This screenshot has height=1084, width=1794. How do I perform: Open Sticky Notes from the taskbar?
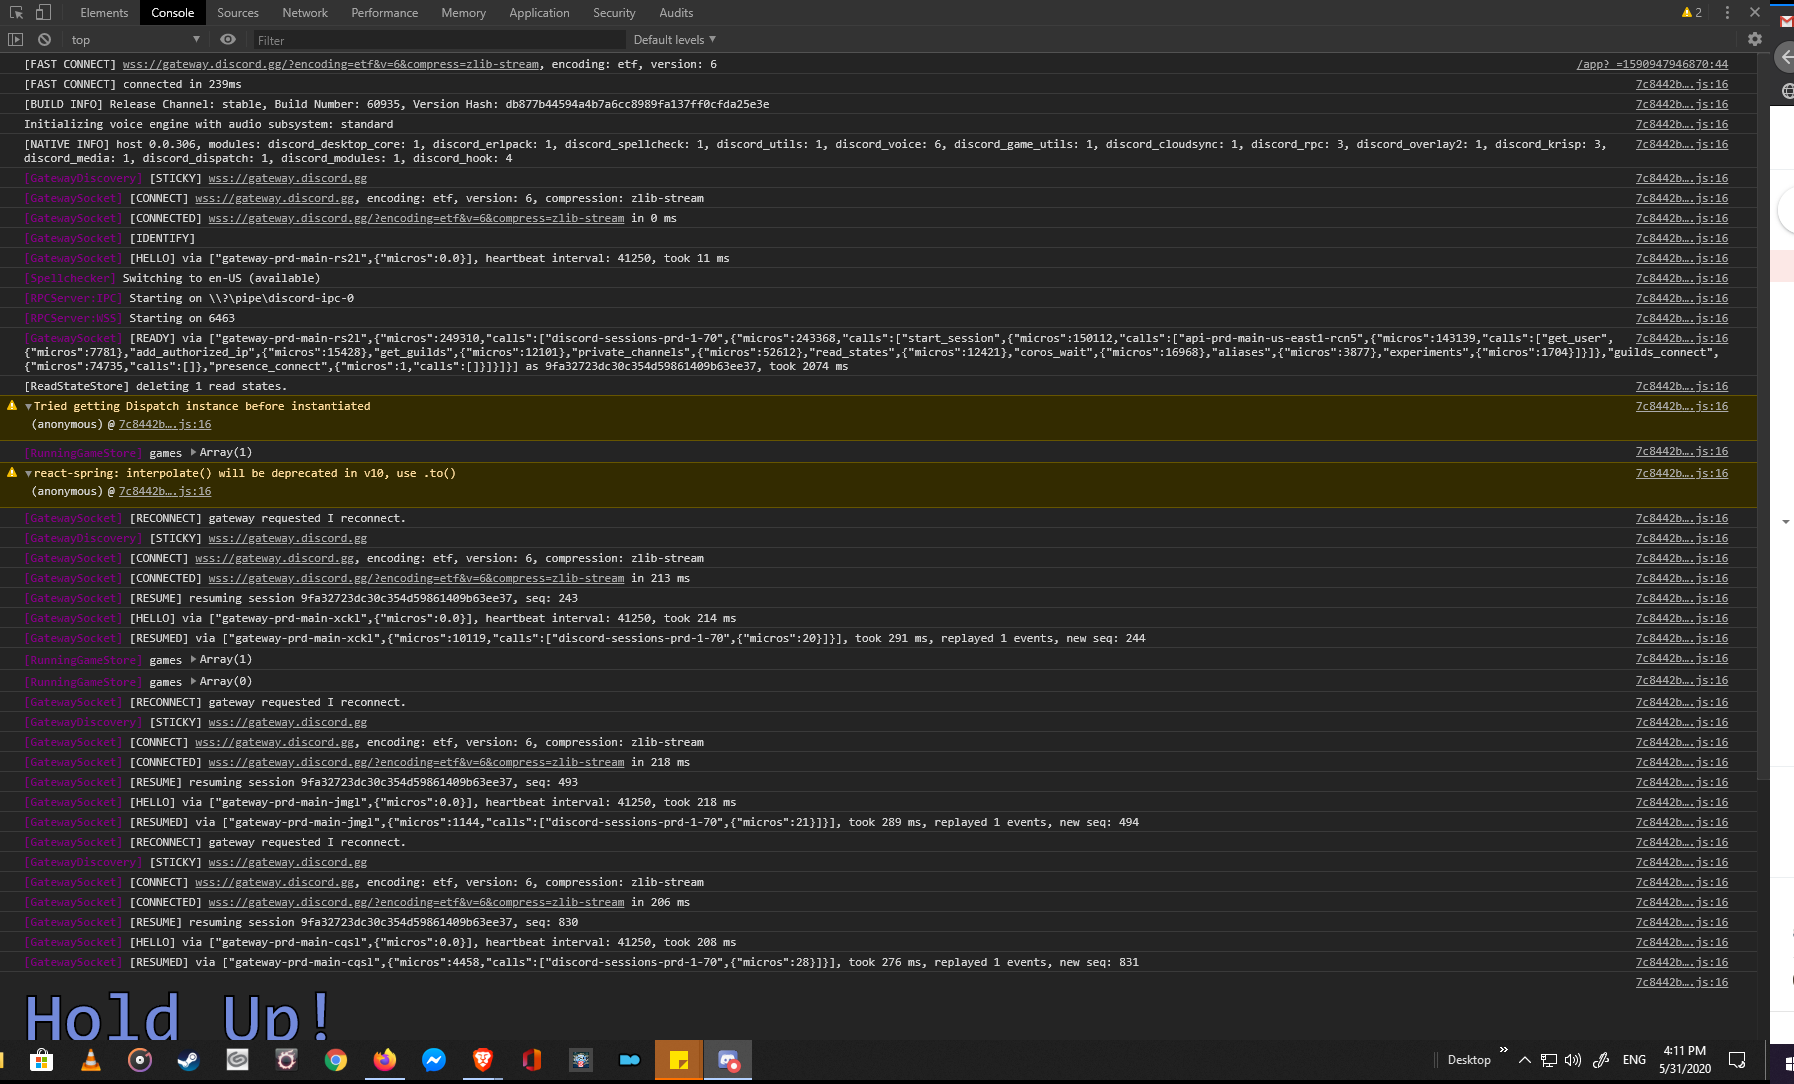pos(679,1060)
